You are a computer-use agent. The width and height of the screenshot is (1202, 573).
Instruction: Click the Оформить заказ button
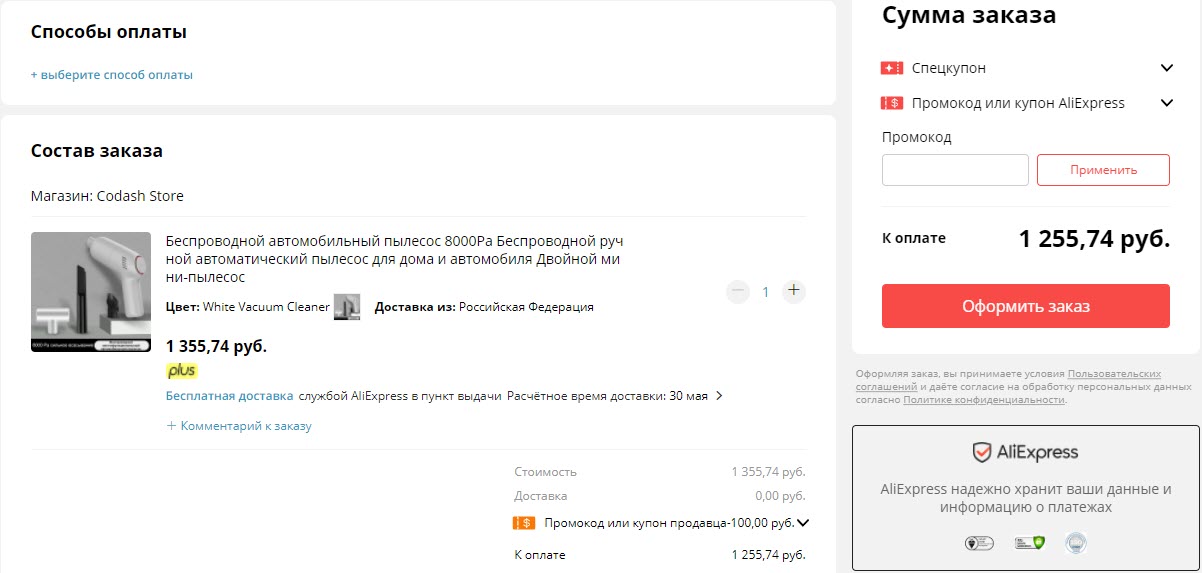click(x=1026, y=306)
